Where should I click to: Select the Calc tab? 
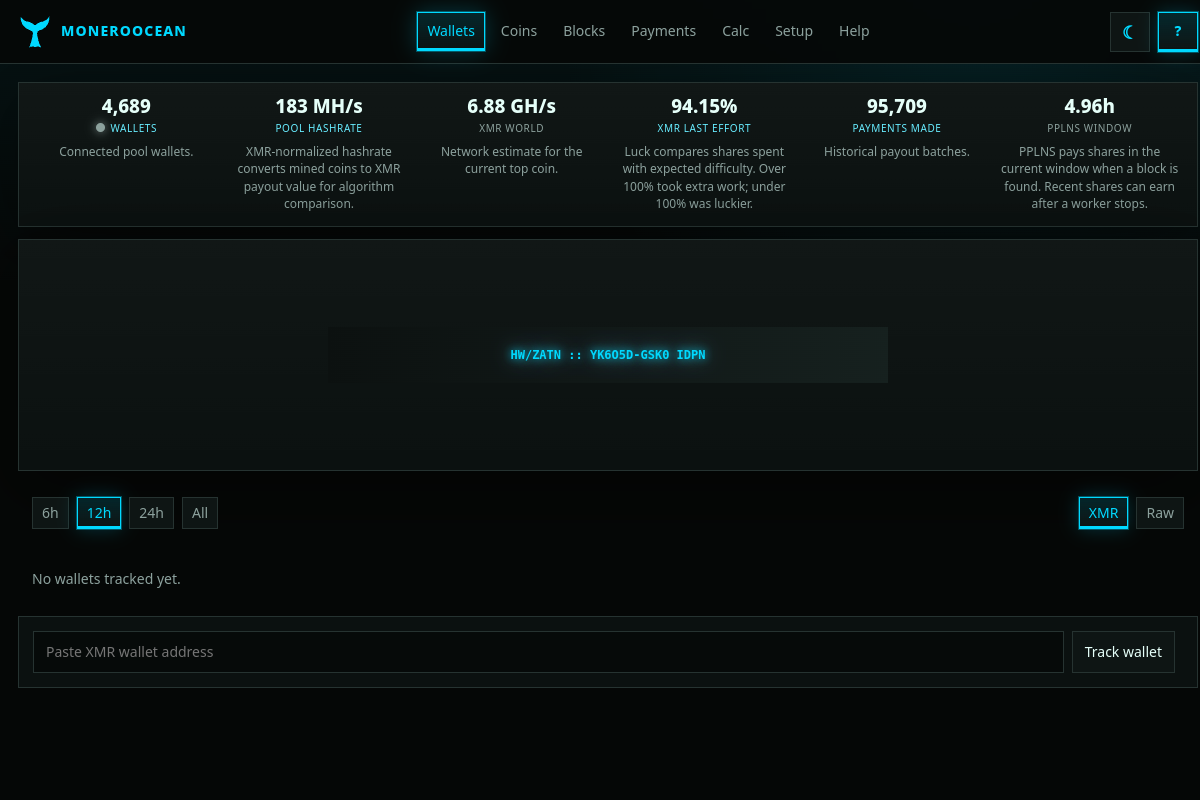736,31
